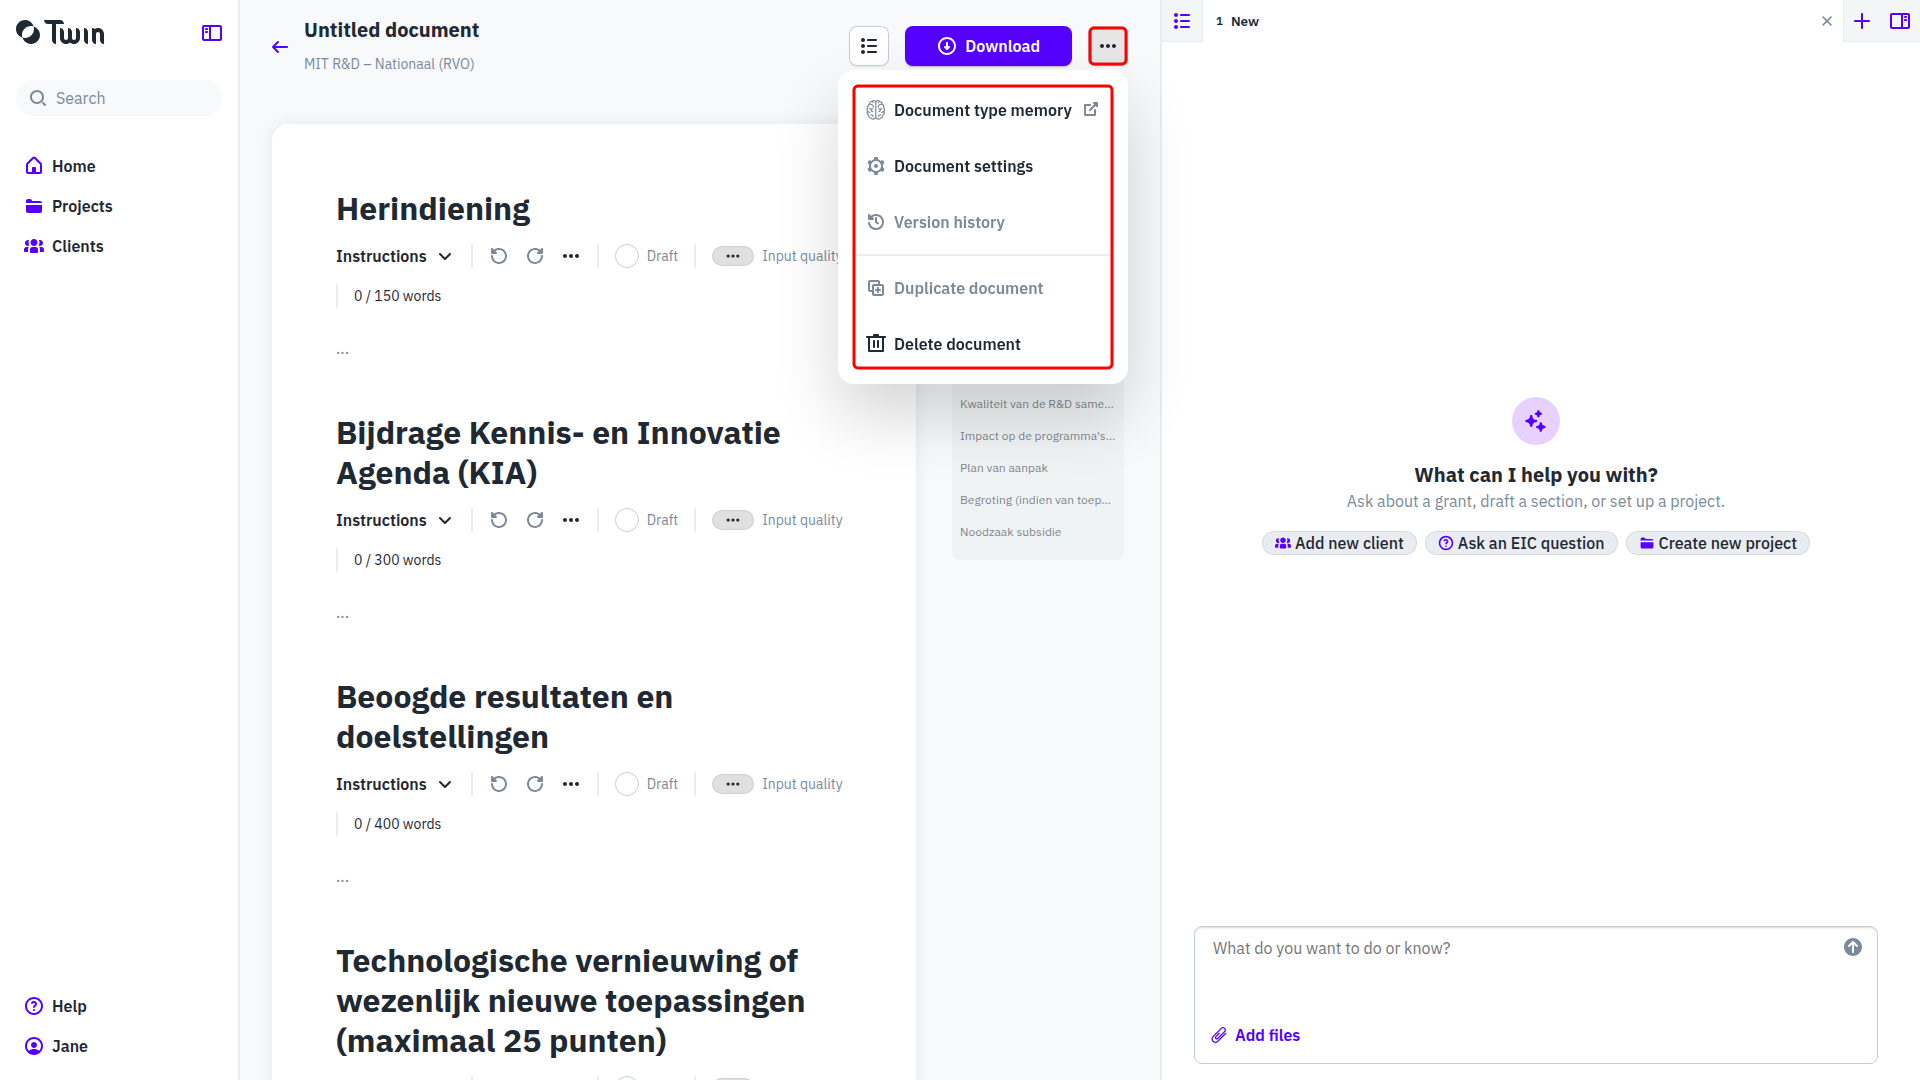The image size is (1920, 1080).
Task: Click the Create new project suggestion
Action: tap(1717, 543)
